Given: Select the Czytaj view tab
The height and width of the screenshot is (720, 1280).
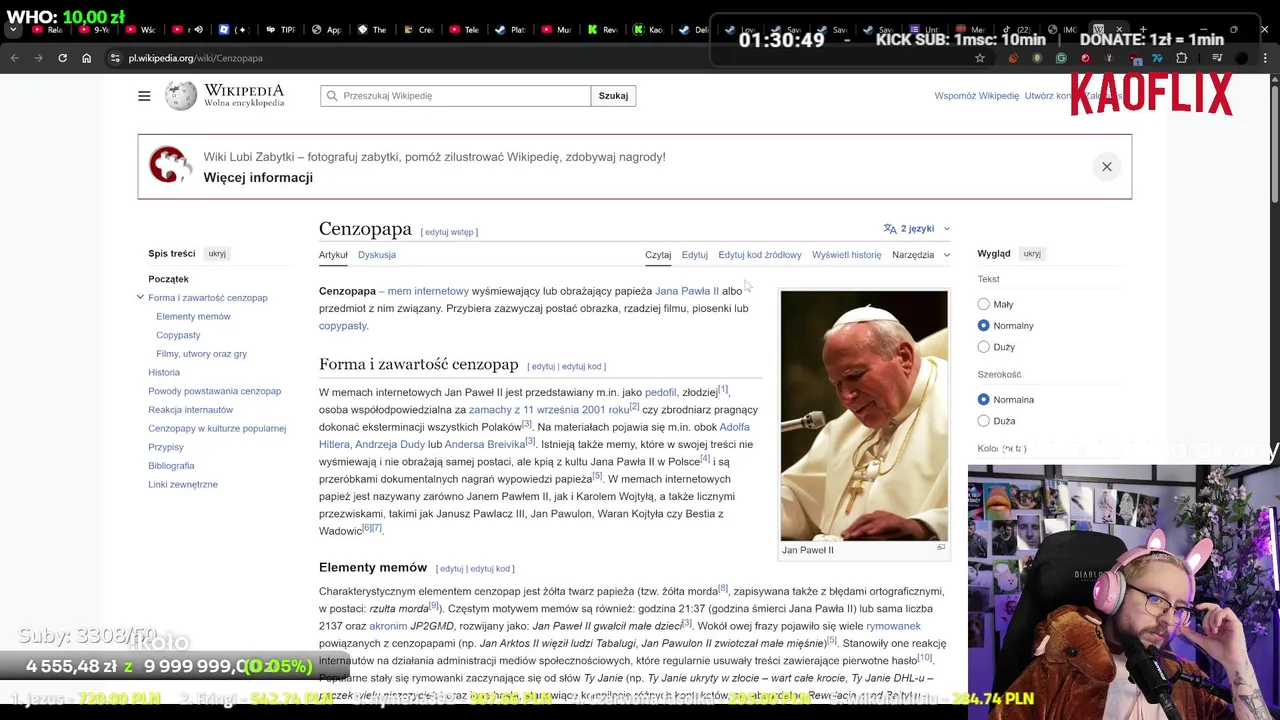Looking at the screenshot, I should tap(658, 255).
